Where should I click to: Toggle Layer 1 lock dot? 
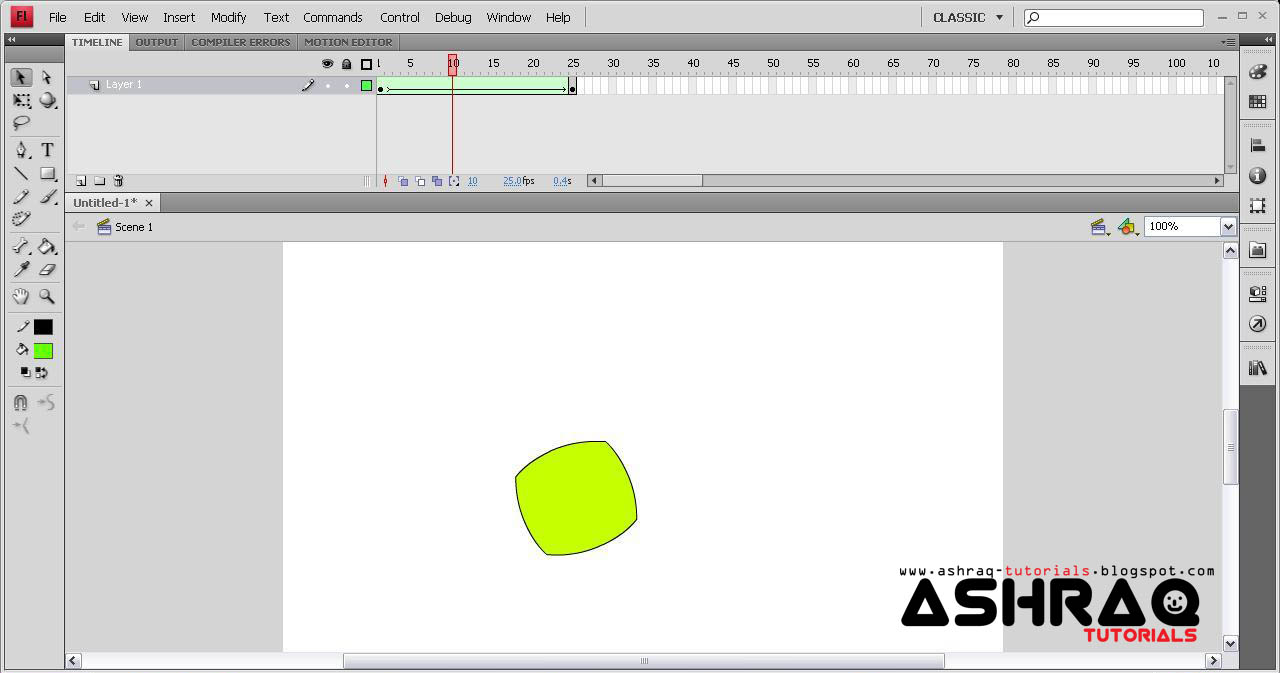click(347, 86)
